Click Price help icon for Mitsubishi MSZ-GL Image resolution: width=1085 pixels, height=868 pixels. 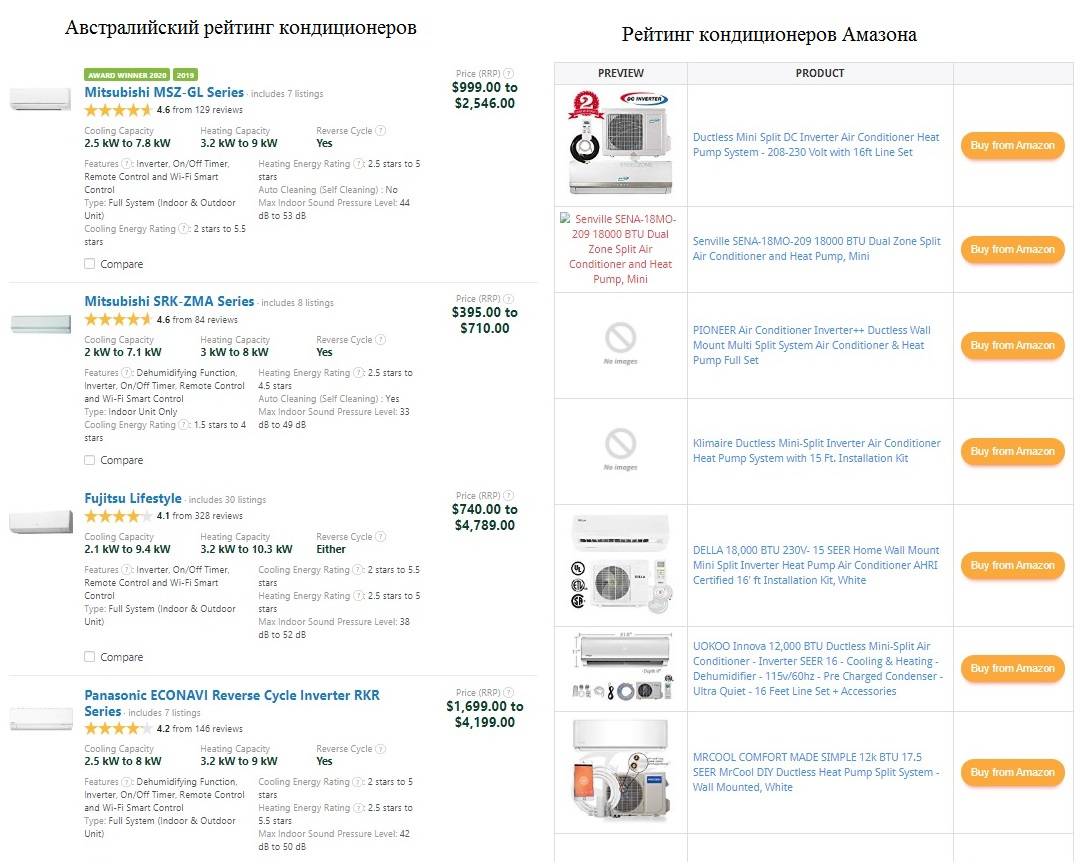tap(509, 73)
